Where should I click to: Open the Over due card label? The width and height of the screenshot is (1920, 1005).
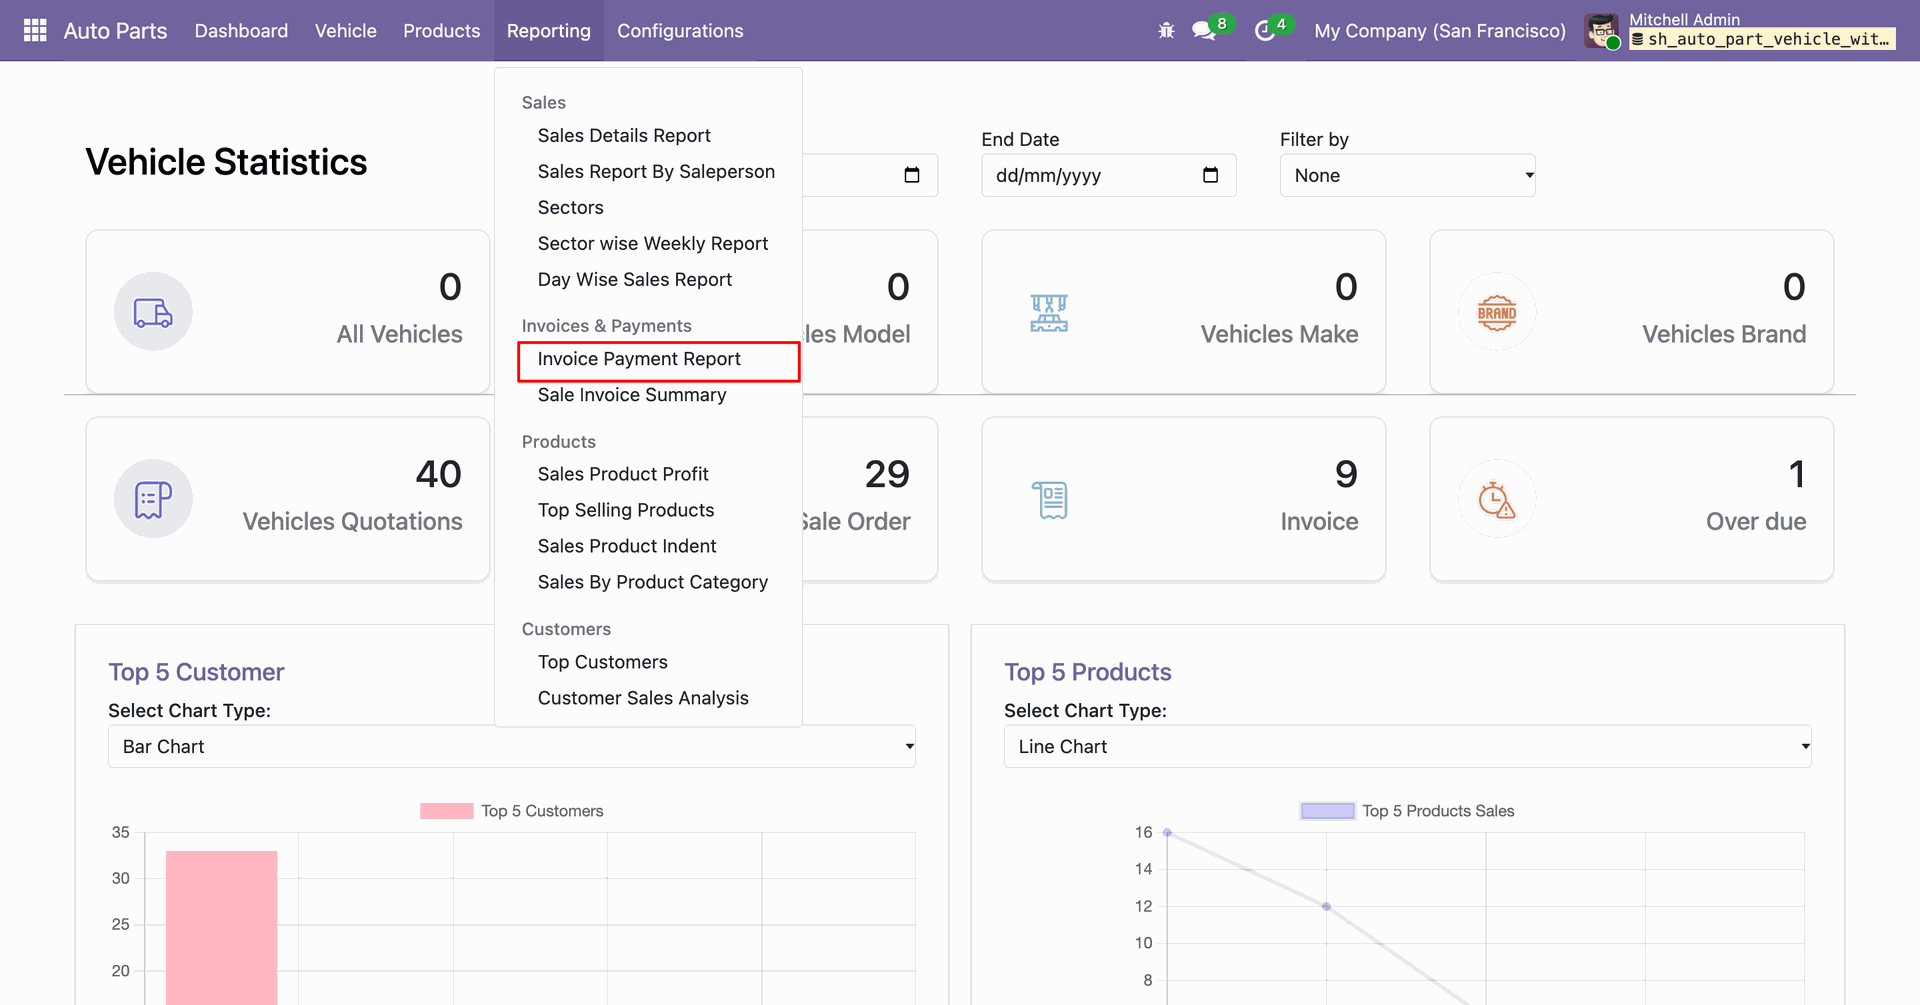(1756, 521)
